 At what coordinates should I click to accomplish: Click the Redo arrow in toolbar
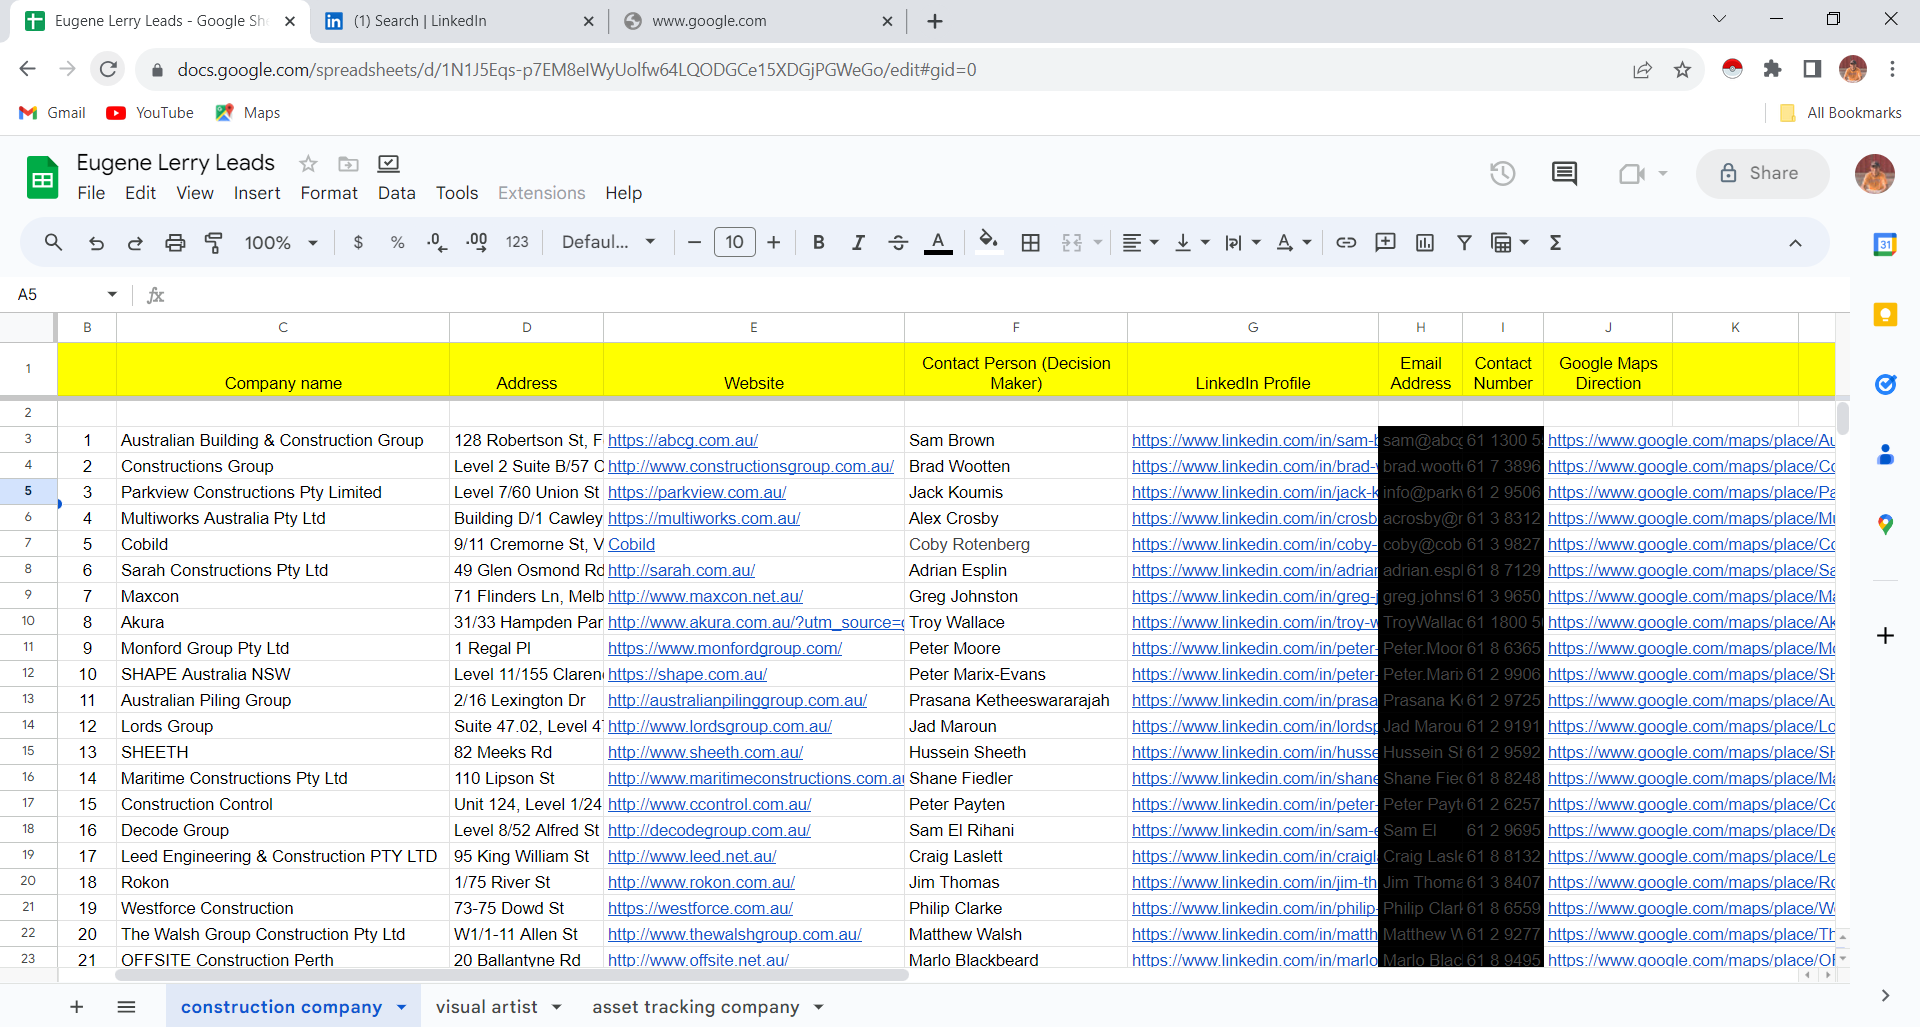[x=135, y=242]
